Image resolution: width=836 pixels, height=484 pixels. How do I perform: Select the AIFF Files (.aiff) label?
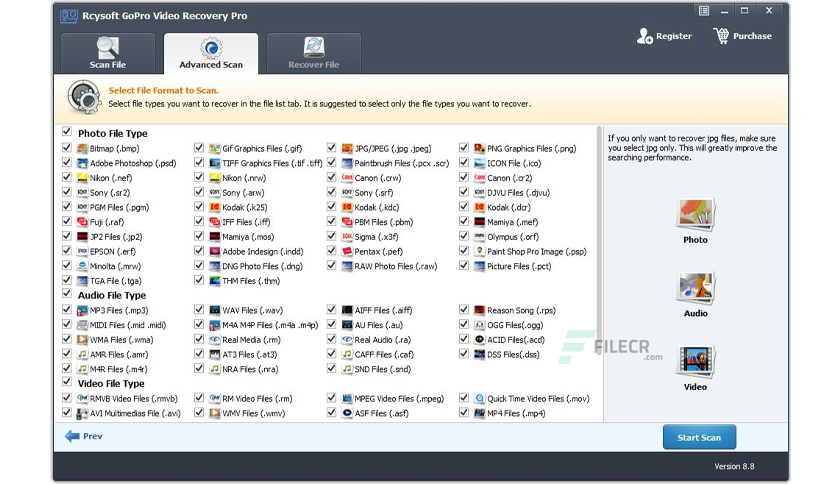(x=383, y=310)
